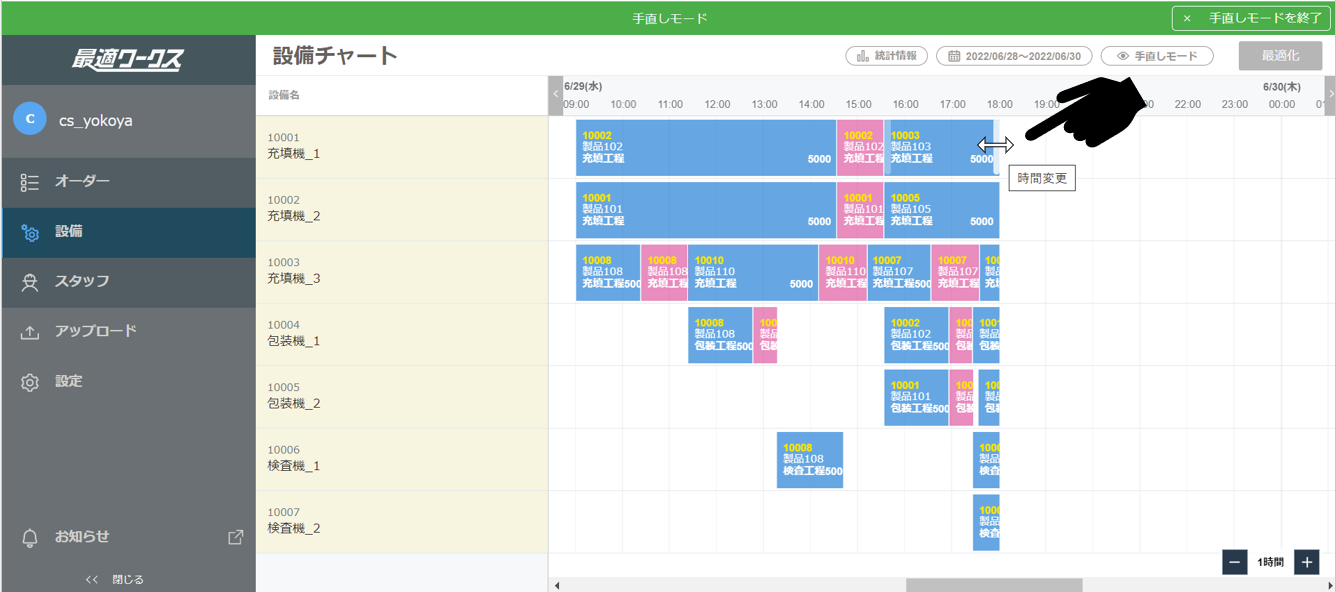Viewport: 1336px width, 592px height.
Task: Open お知らせ notifications link
Action: [82, 537]
